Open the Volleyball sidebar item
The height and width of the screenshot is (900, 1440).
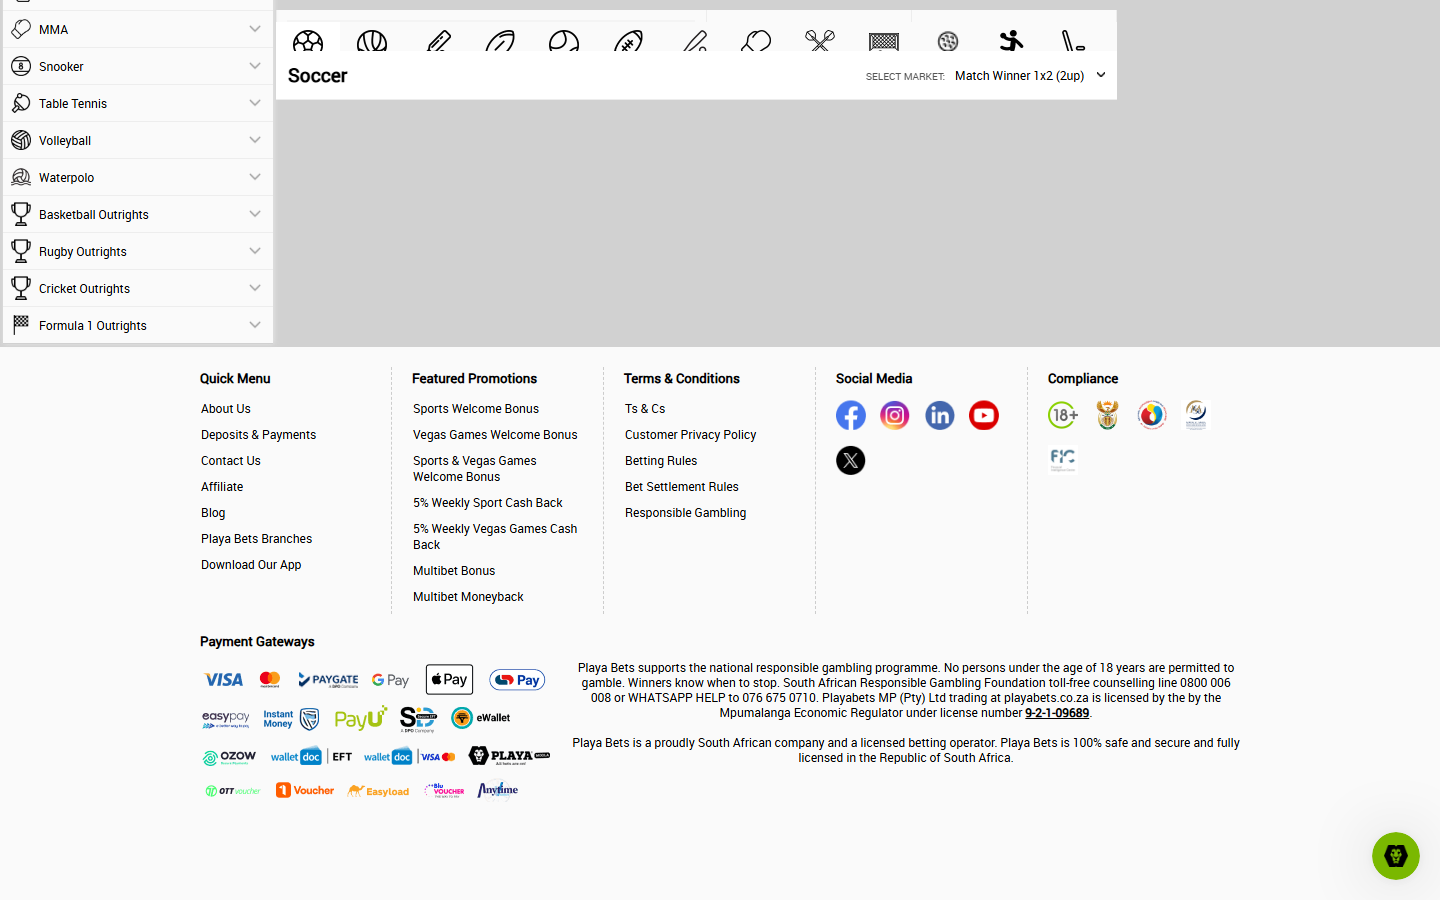(x=138, y=140)
